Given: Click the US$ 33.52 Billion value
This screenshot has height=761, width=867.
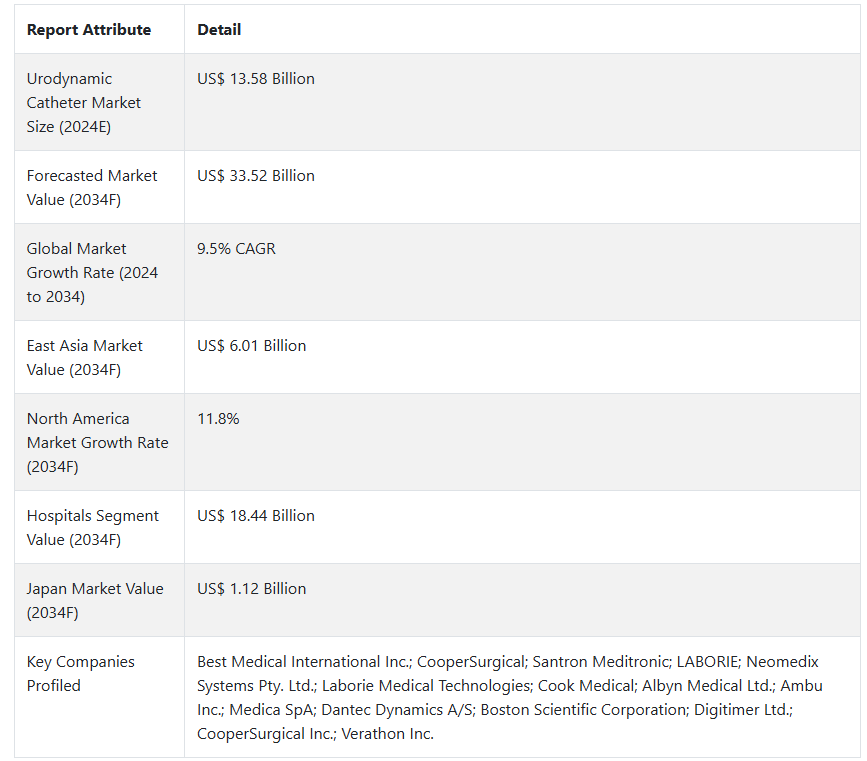Looking at the screenshot, I should (x=256, y=176).
